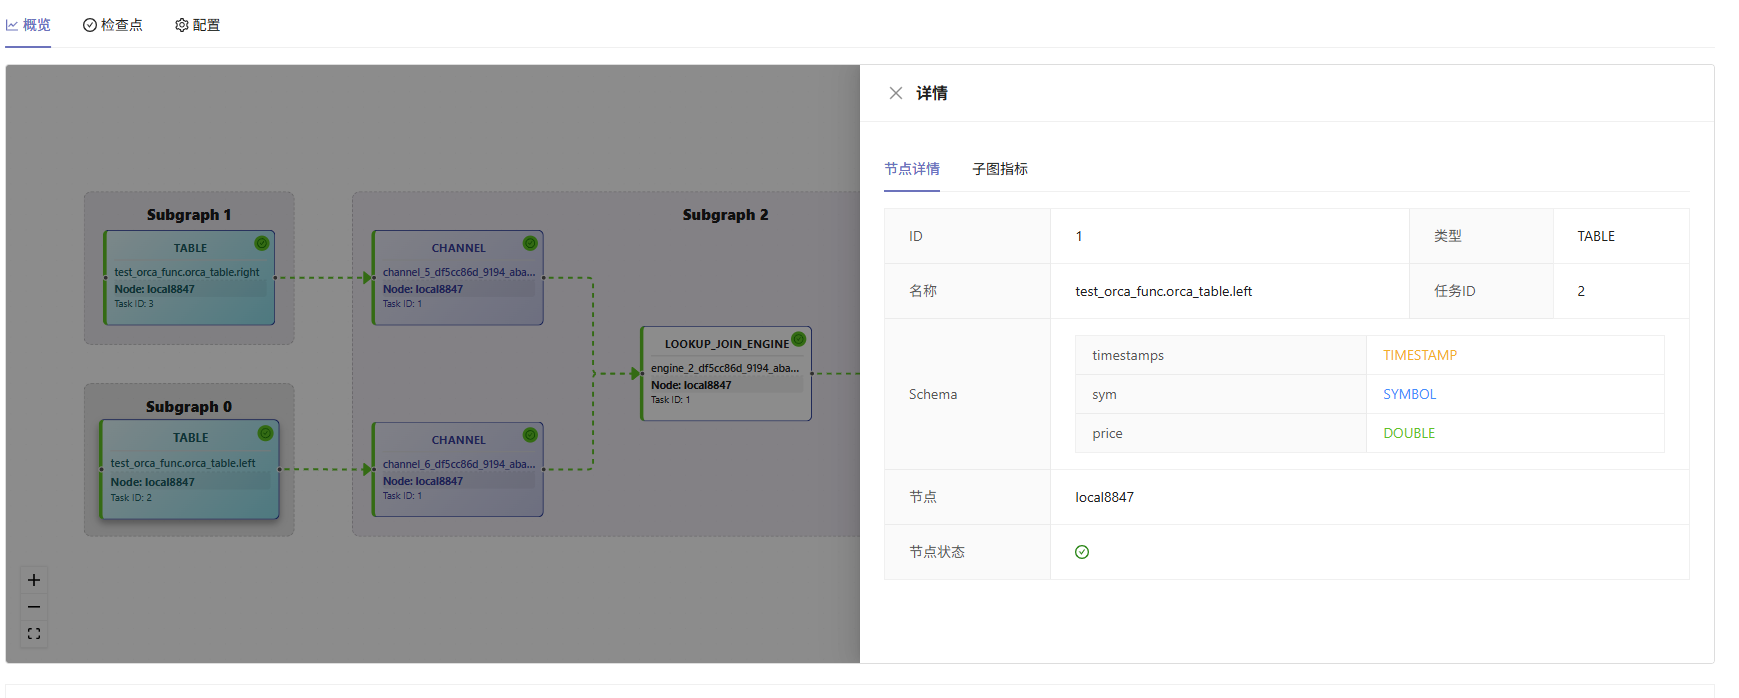
Task: Open the 配置 configuration tab
Action: [198, 25]
